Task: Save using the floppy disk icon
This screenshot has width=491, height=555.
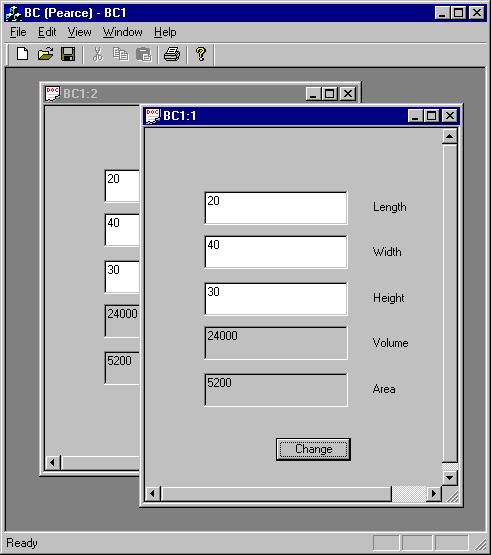Action: [x=68, y=55]
